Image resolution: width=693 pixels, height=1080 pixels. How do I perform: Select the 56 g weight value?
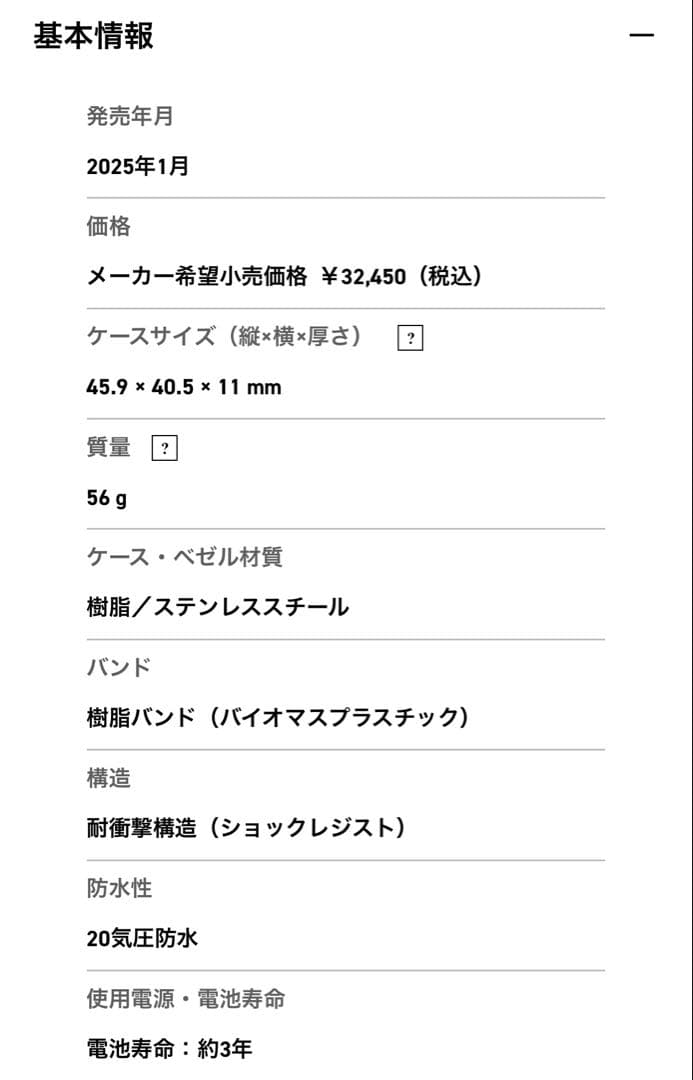tap(106, 497)
